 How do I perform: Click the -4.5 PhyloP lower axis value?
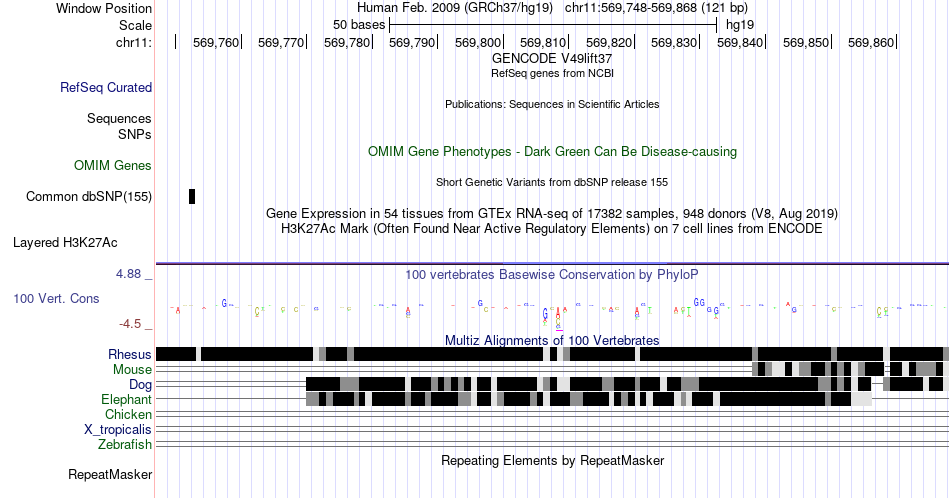pyautogui.click(x=130, y=324)
